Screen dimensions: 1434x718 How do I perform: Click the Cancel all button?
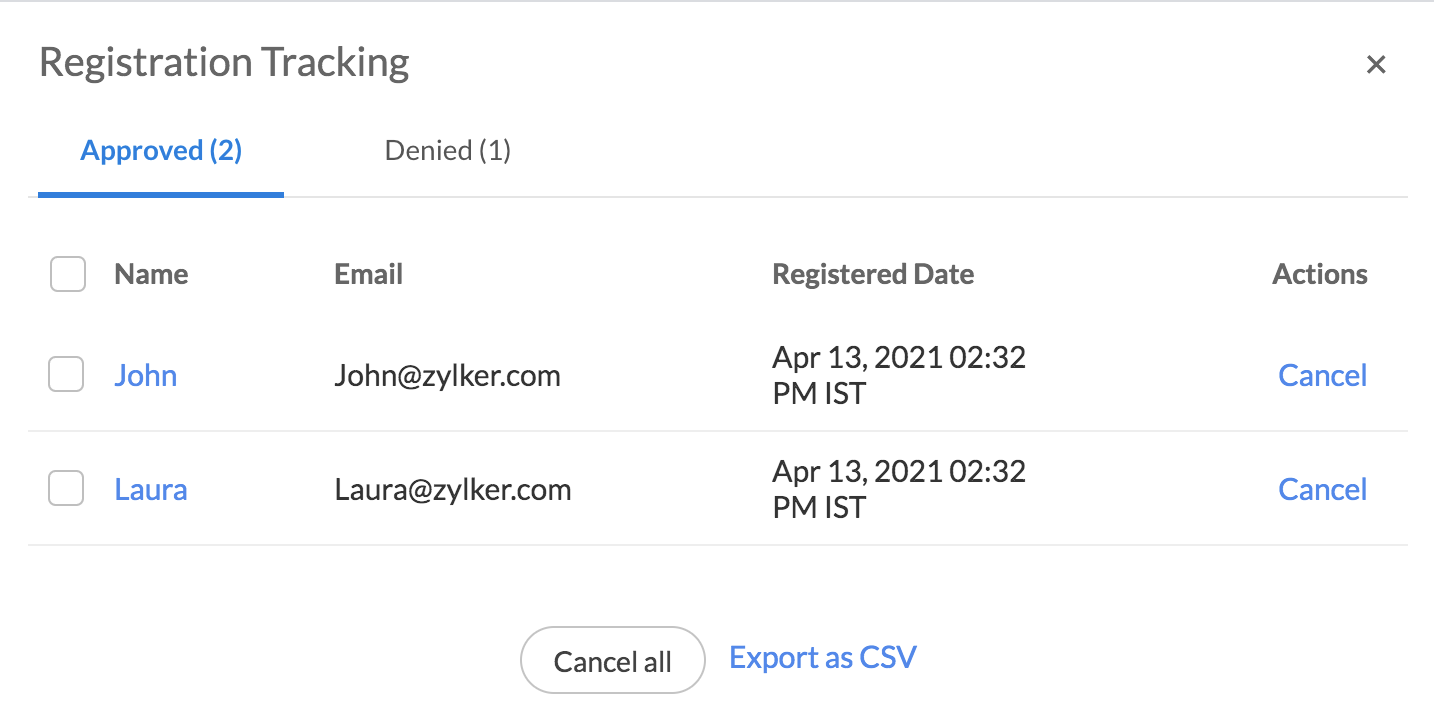613,660
